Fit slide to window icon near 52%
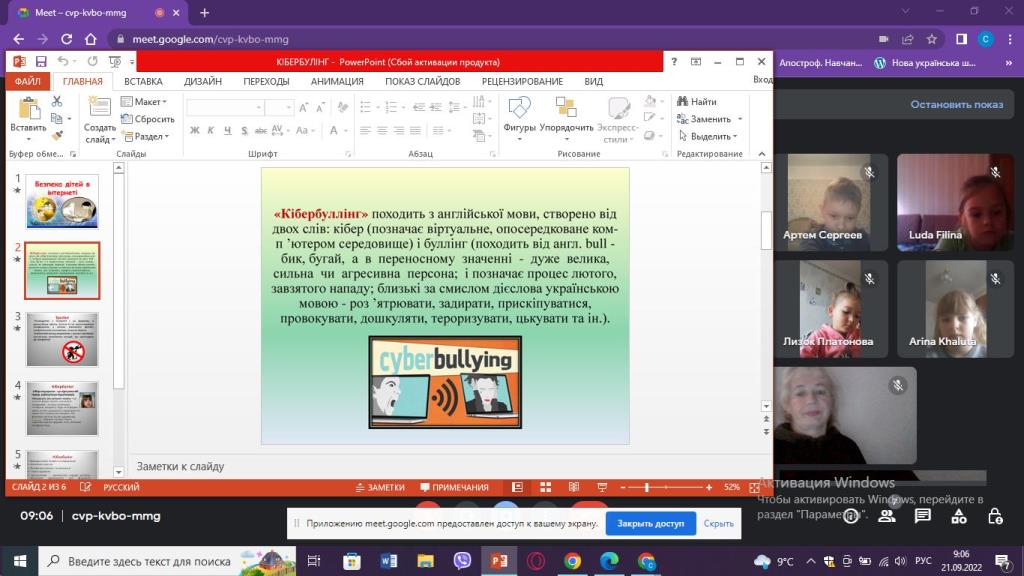Viewport: 1024px width, 576px height. (x=754, y=487)
